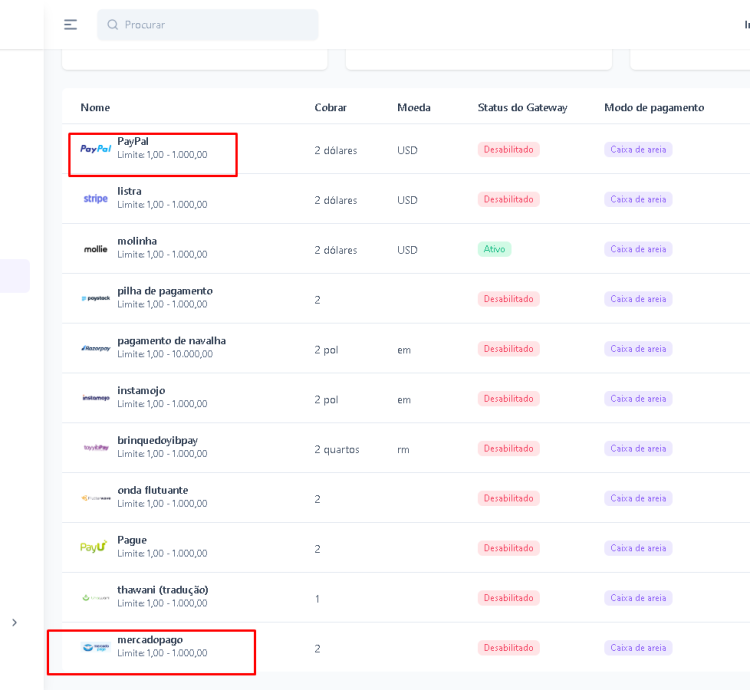Click the search magnifier icon

pyautogui.click(x=113, y=25)
